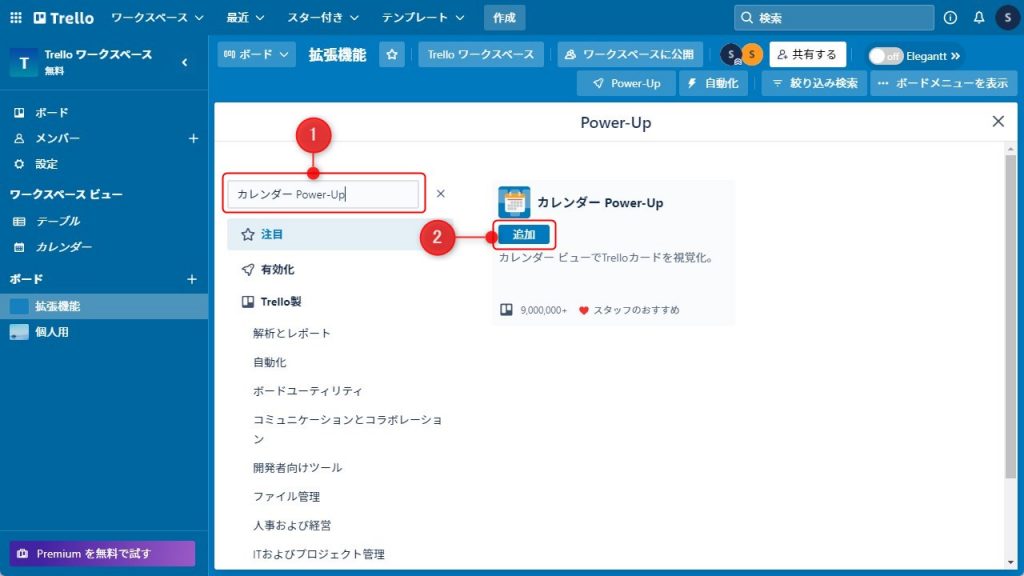Clear the Power-Up search text
This screenshot has height=576, width=1024.
pyautogui.click(x=441, y=193)
